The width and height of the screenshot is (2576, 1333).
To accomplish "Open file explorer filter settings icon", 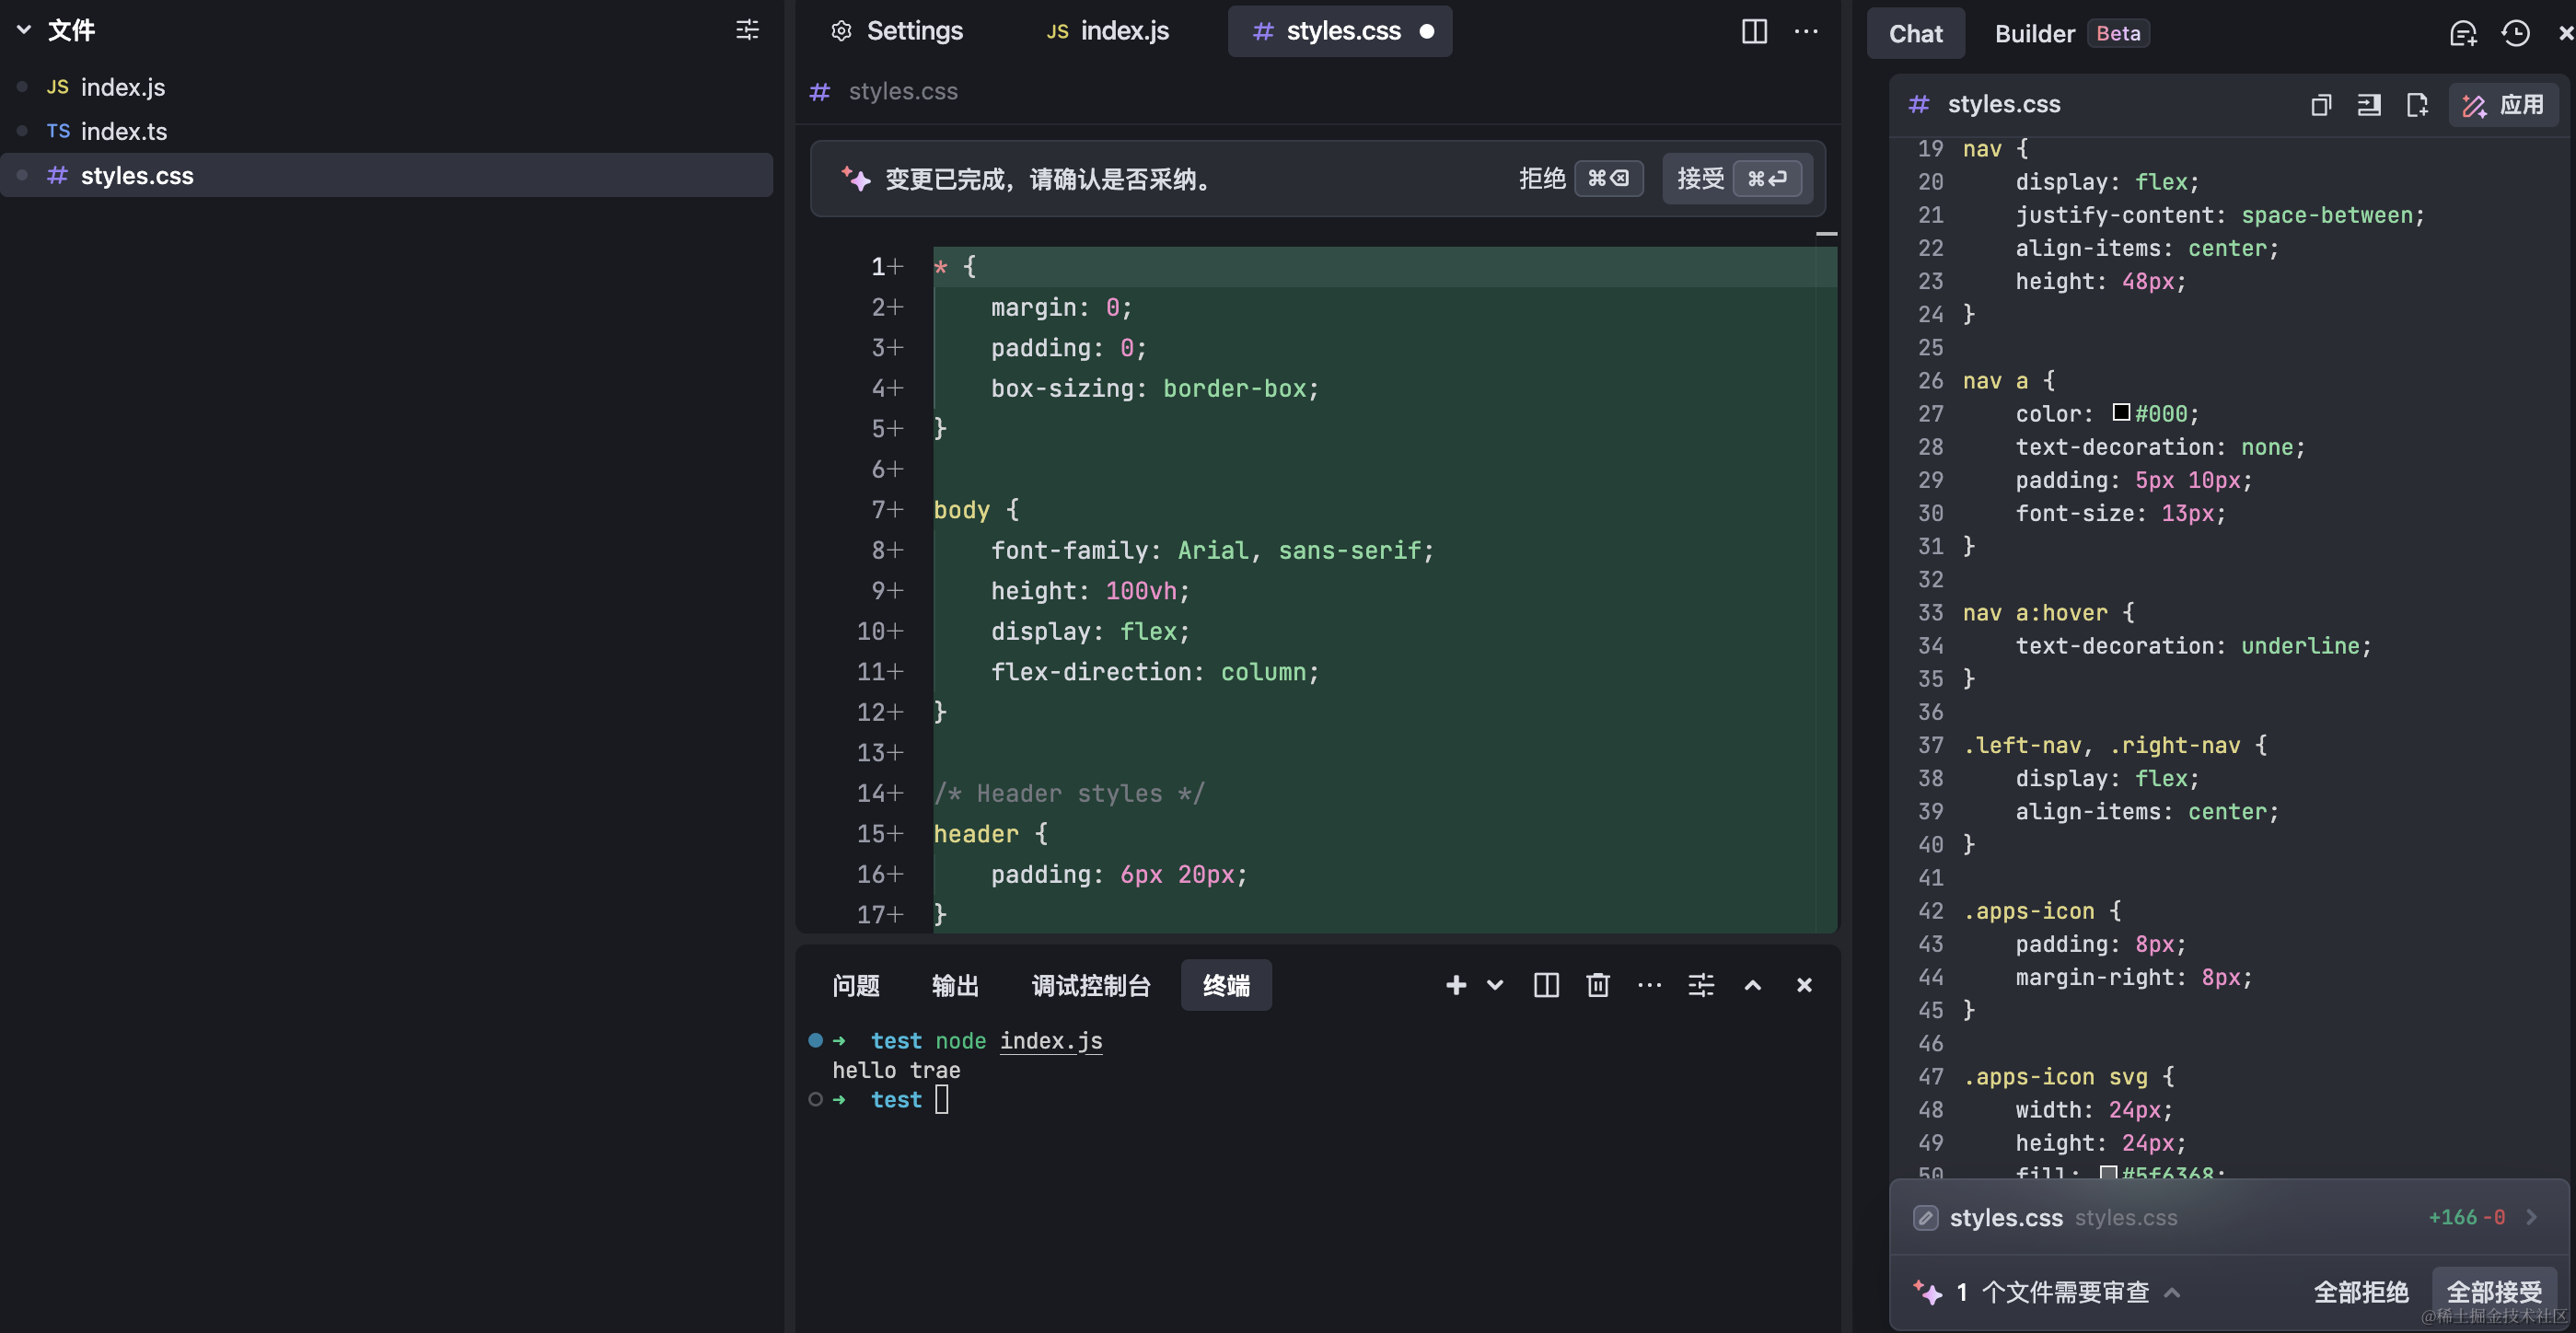I will pos(747,30).
